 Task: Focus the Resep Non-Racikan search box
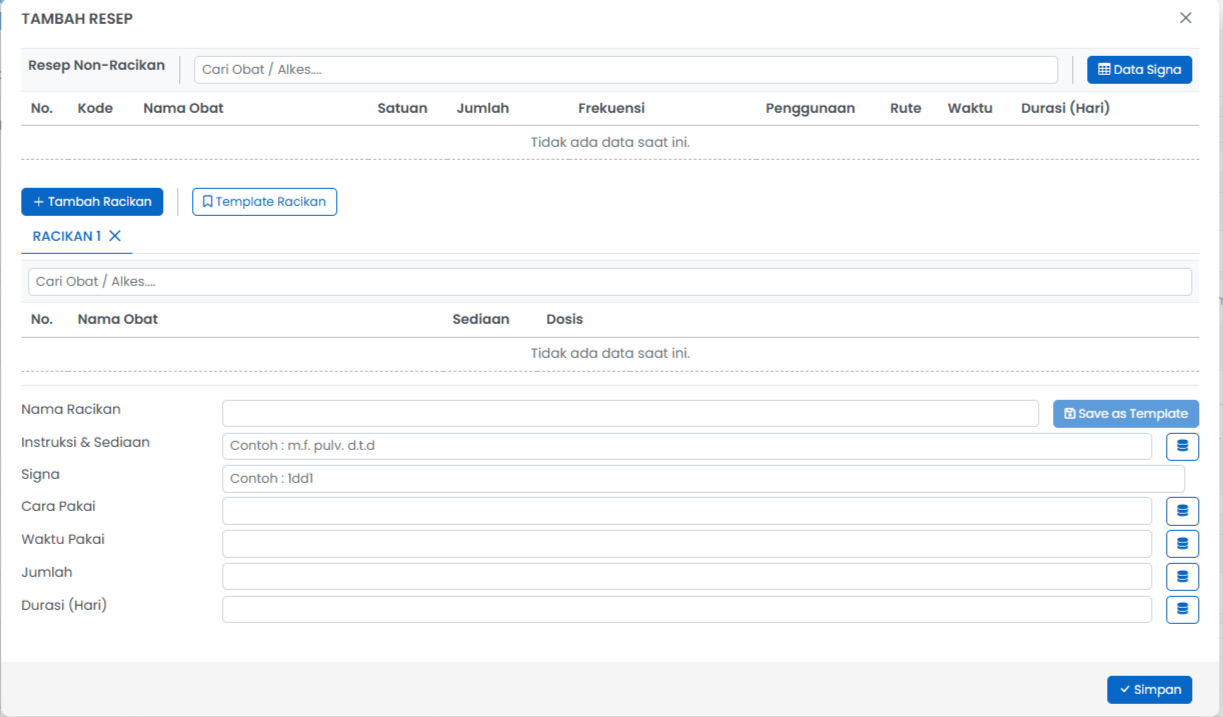(x=625, y=70)
